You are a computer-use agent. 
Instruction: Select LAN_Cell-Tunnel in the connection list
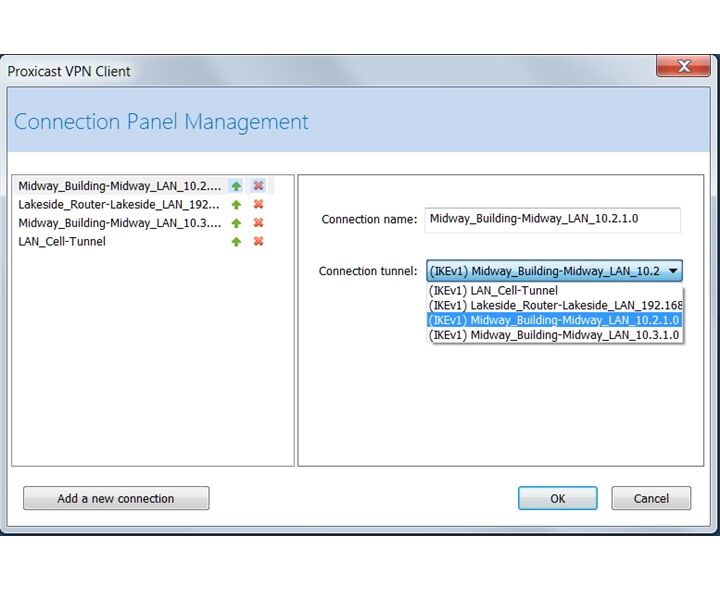[x=62, y=241]
